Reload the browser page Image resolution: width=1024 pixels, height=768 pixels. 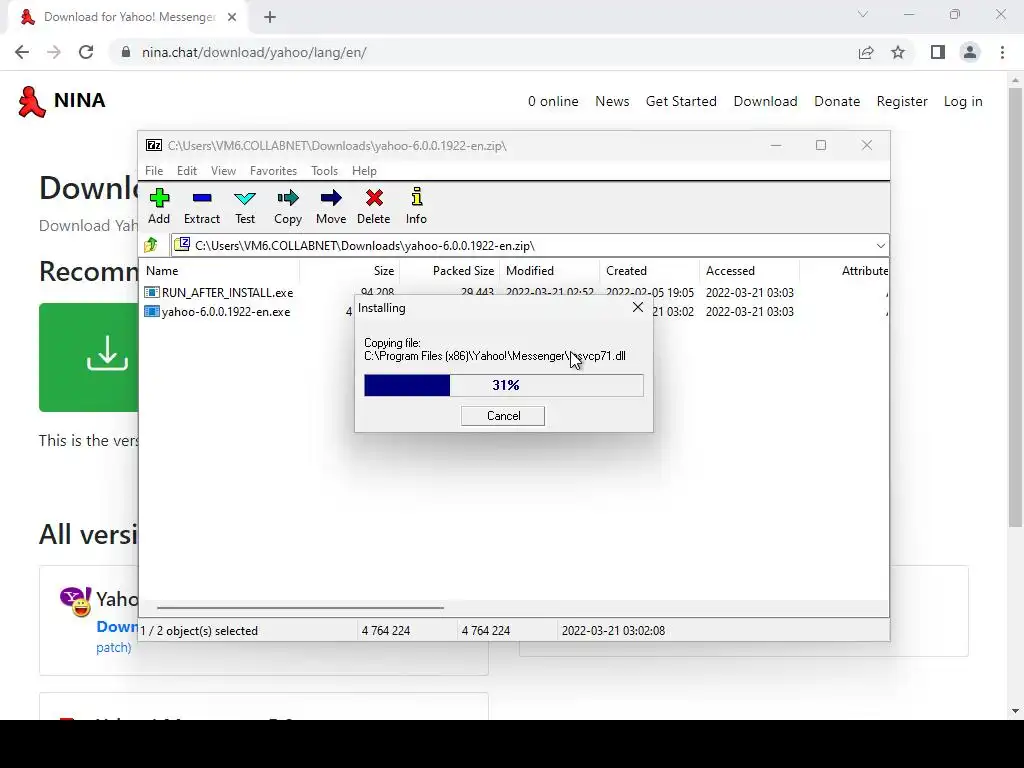[86, 52]
